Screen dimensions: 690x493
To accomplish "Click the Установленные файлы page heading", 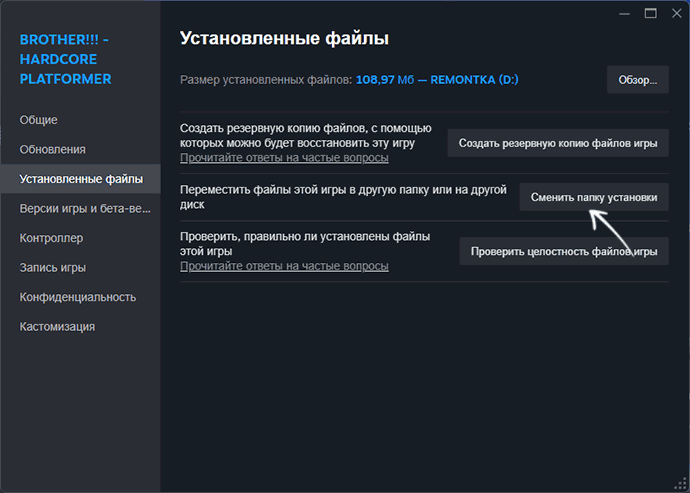I will coord(284,38).
